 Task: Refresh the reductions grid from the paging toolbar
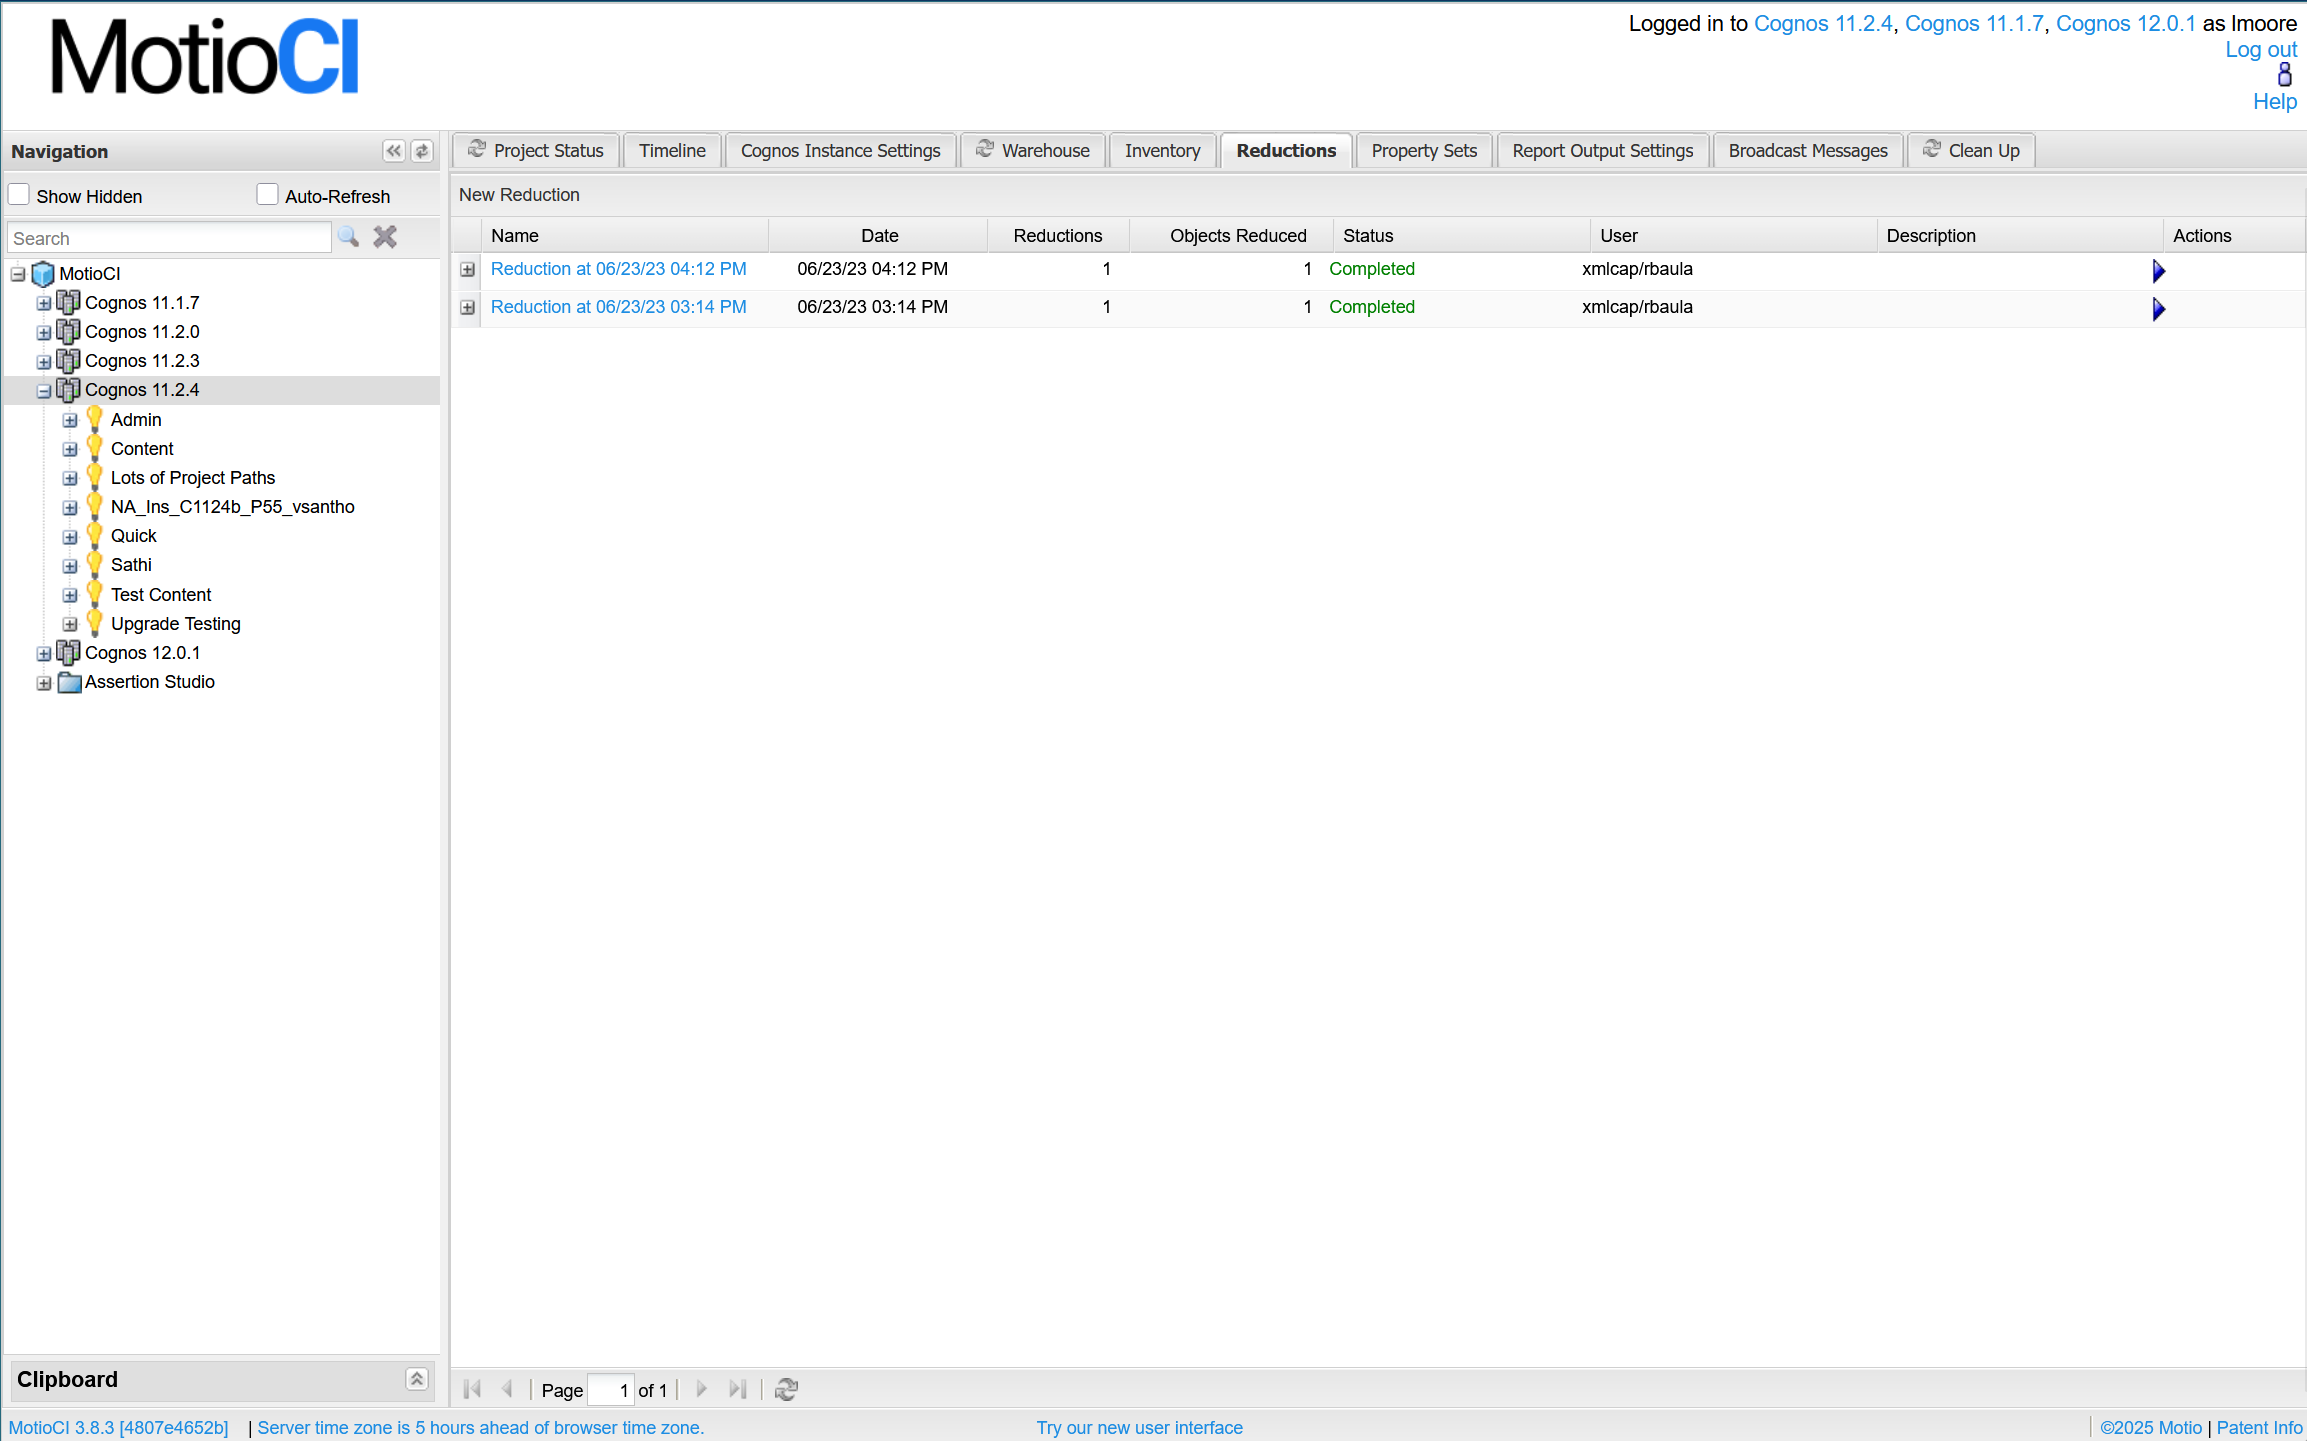tap(786, 1389)
